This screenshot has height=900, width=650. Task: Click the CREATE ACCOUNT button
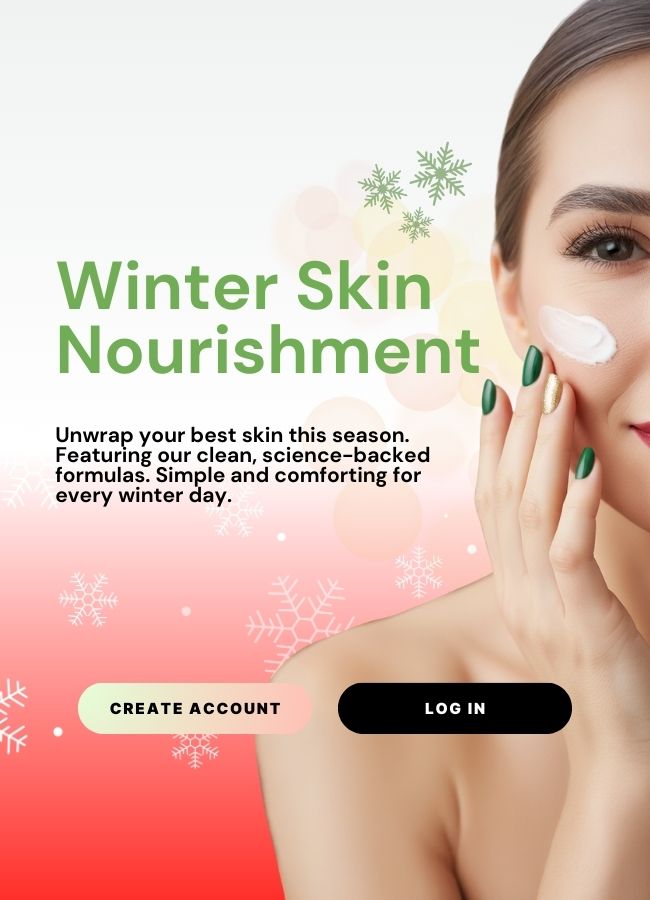(195, 708)
